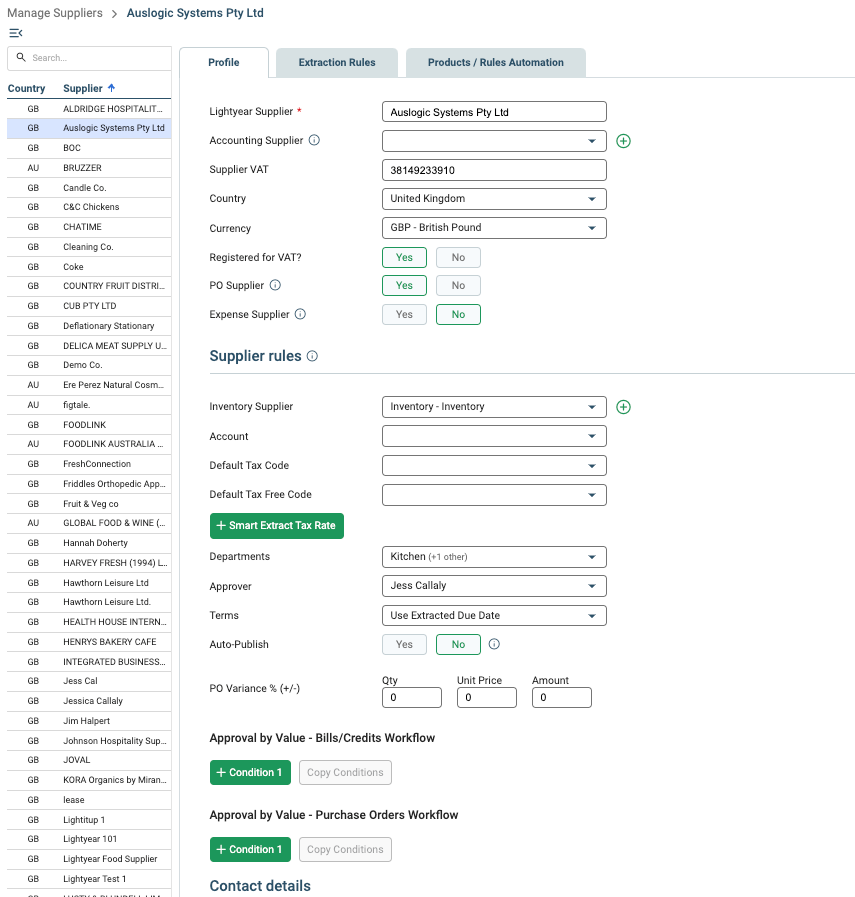
Task: Add Condition 1 for Bills/Credits Workflow
Action: pyautogui.click(x=250, y=772)
